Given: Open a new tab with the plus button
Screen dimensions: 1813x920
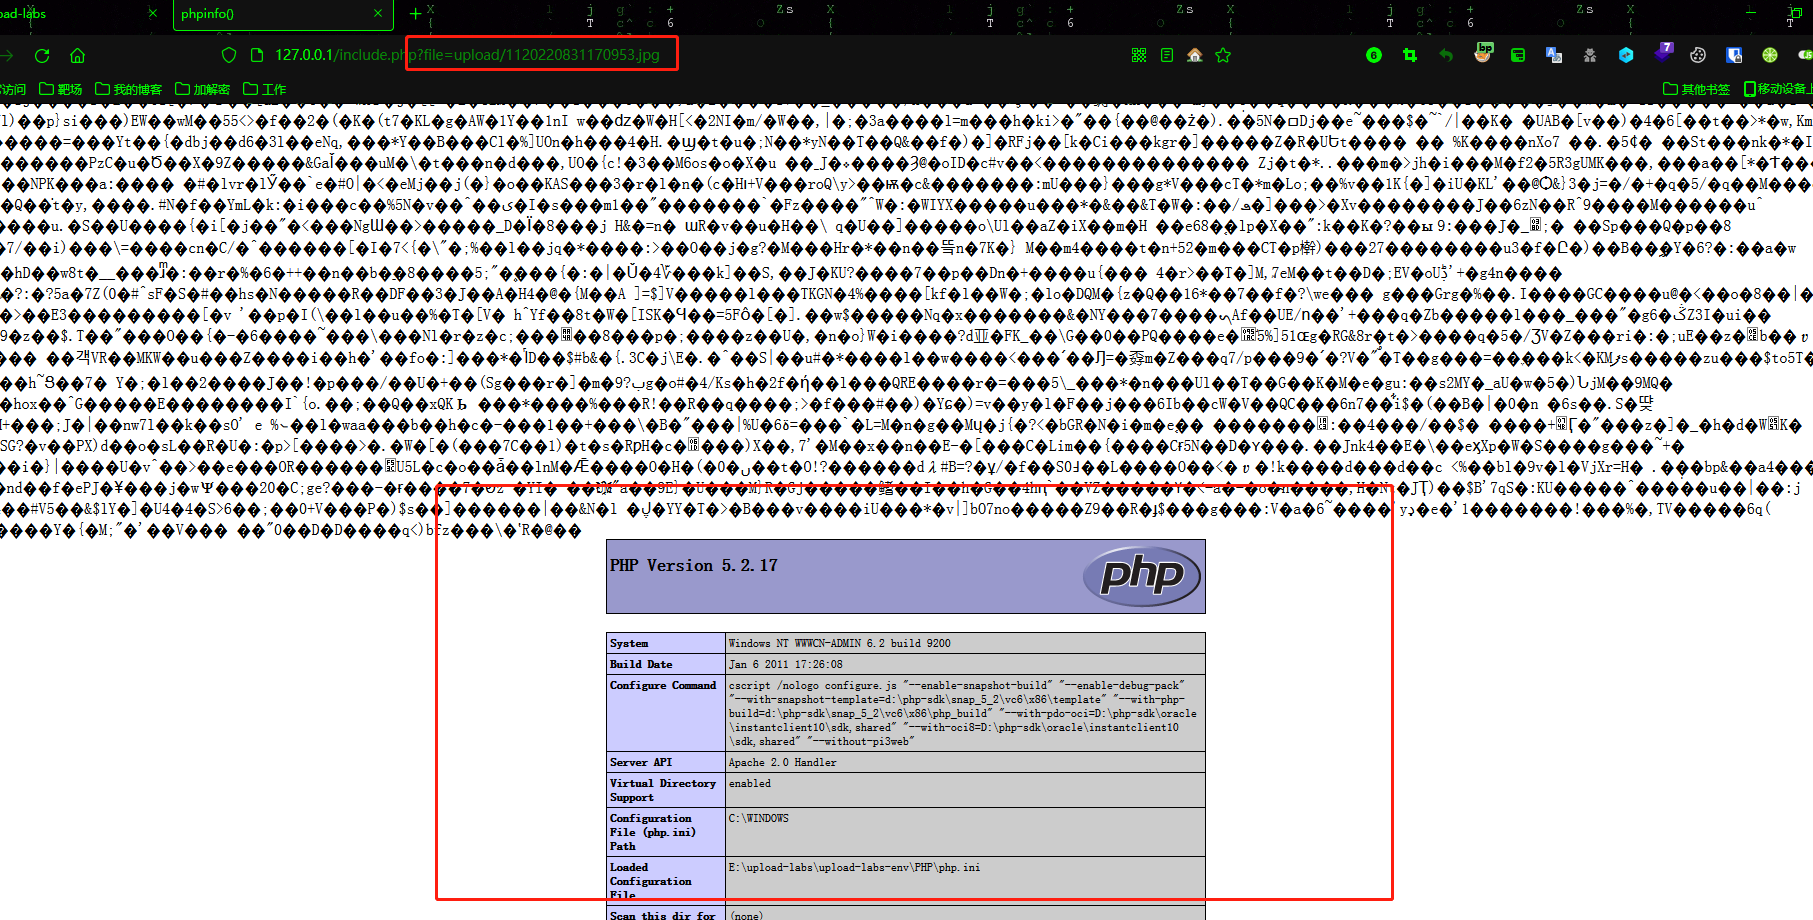Looking at the screenshot, I should tap(415, 14).
